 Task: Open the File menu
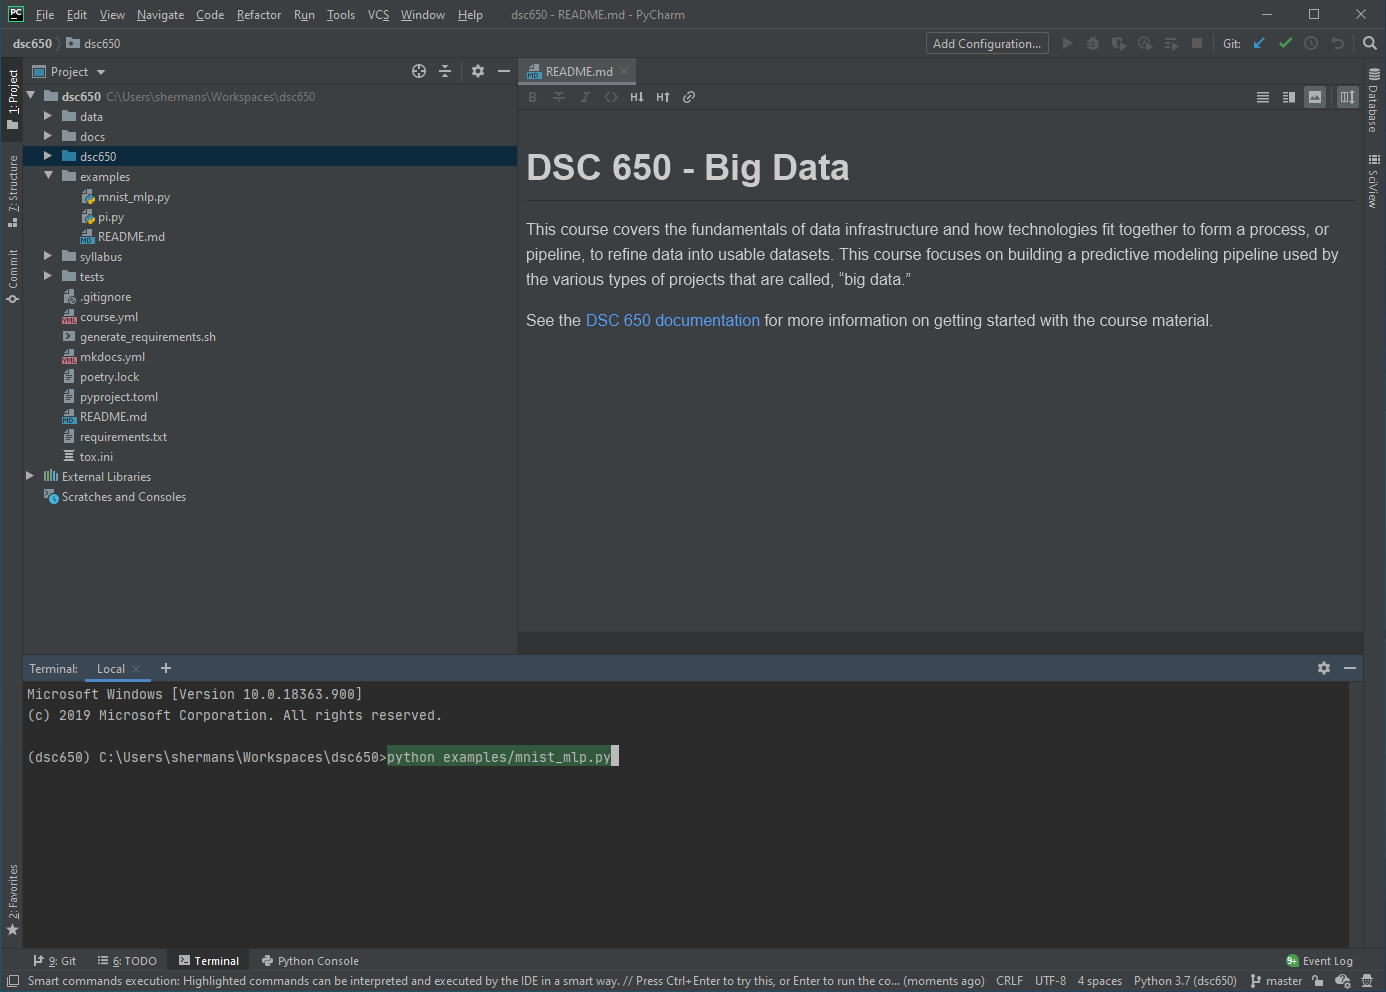pos(45,15)
